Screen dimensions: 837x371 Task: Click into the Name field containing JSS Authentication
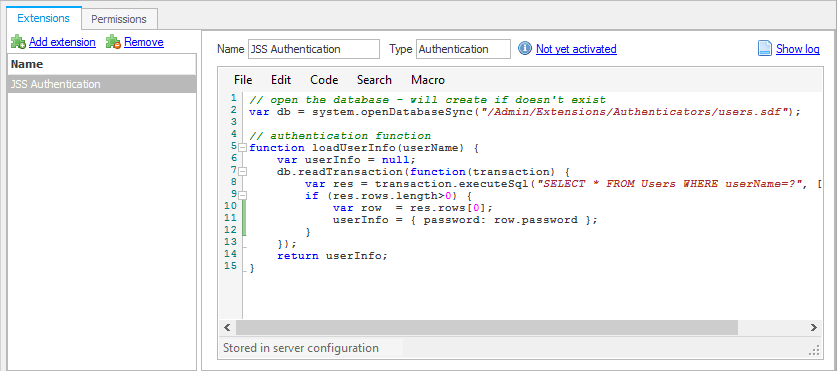tap(313, 49)
